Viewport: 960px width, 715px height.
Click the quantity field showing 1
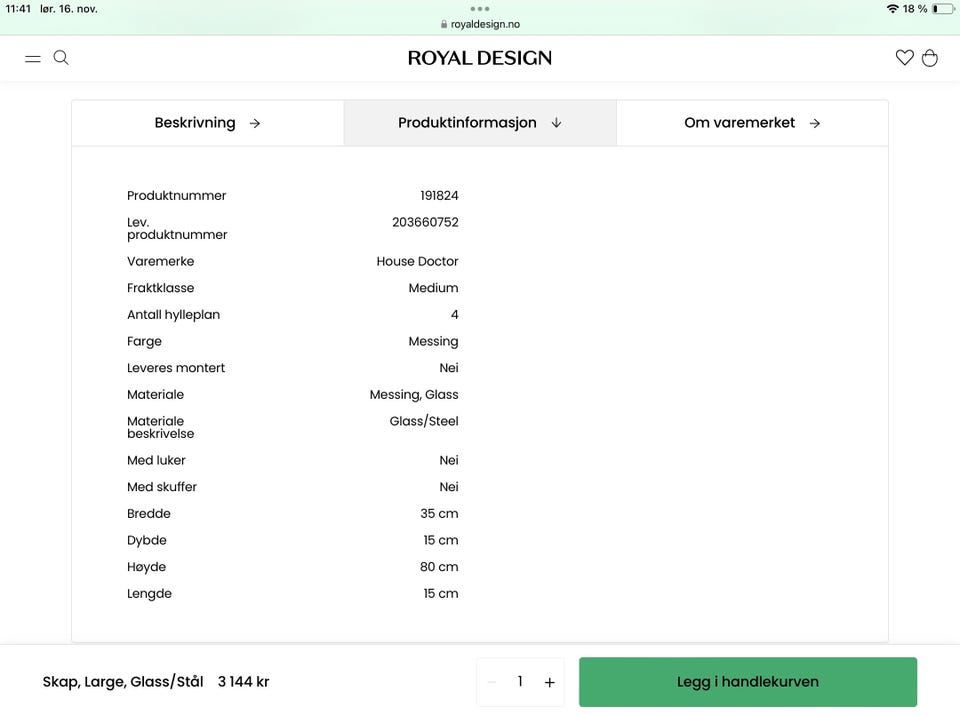click(520, 681)
